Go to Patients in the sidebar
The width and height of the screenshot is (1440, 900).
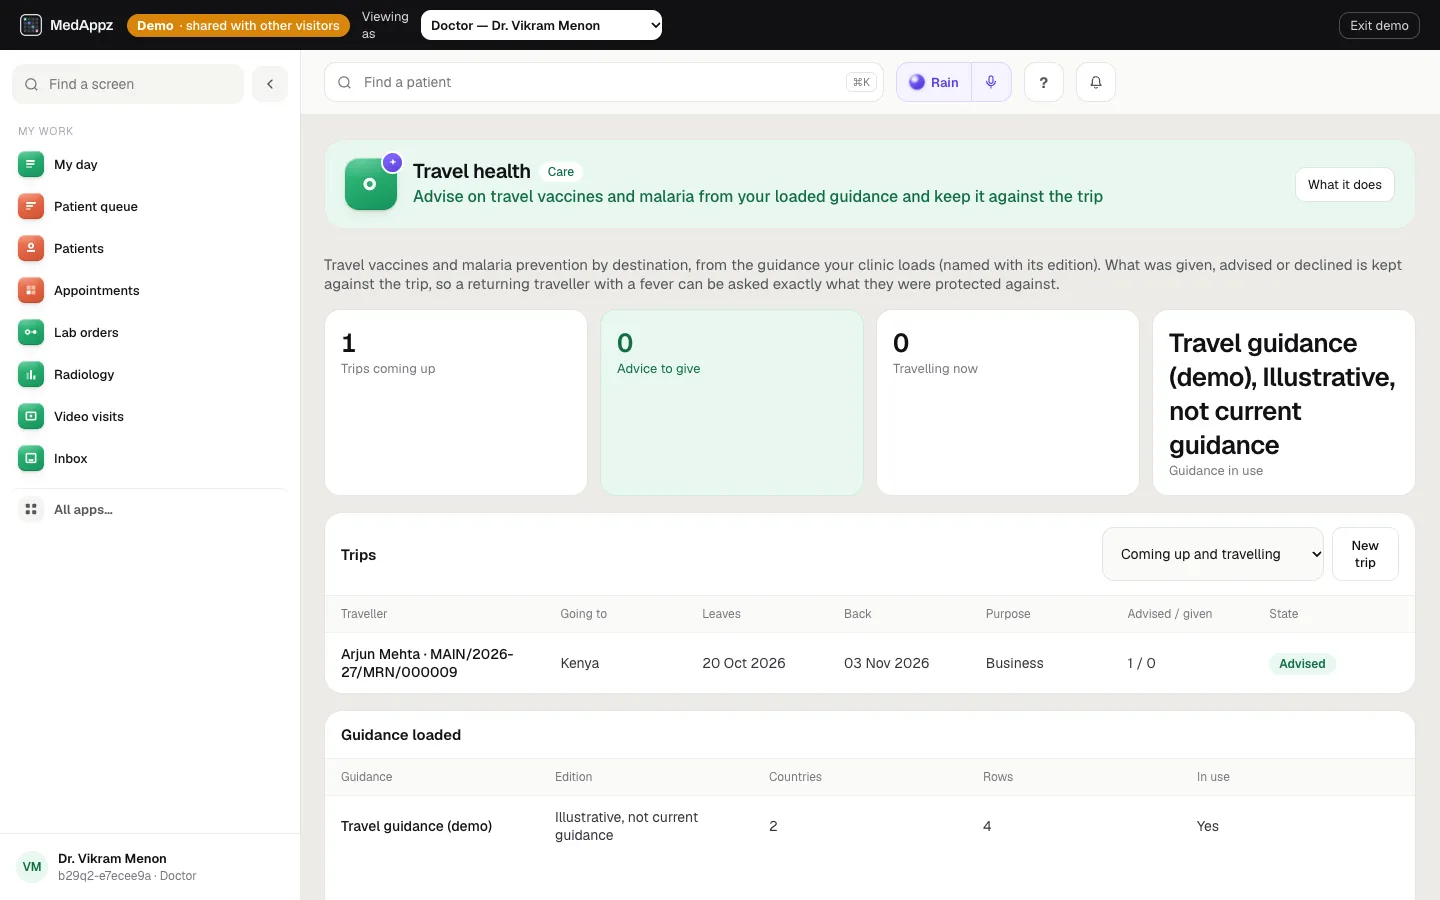150,248
